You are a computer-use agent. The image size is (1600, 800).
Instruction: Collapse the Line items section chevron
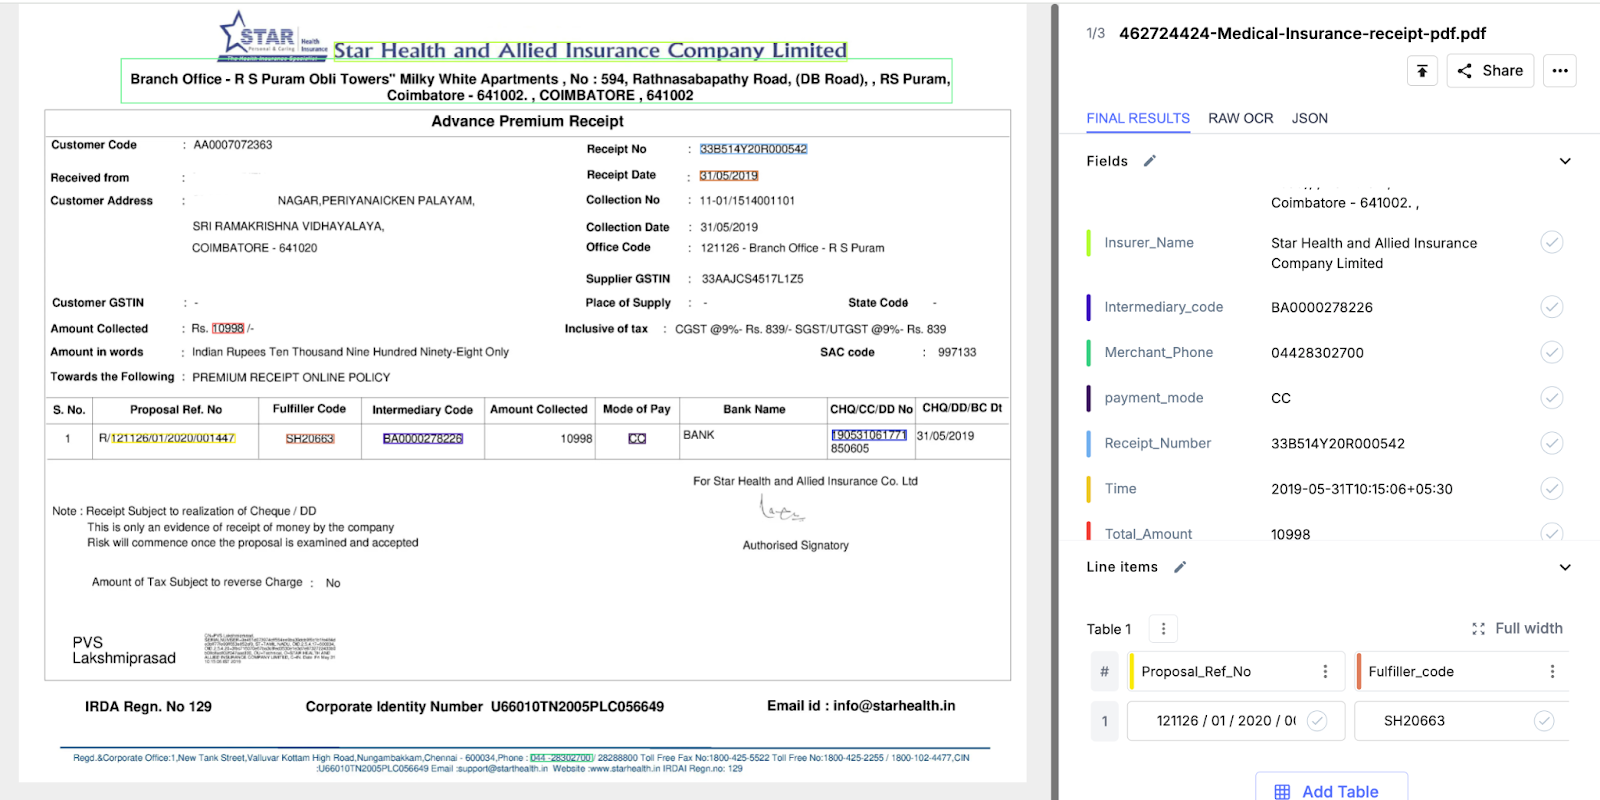click(x=1565, y=567)
